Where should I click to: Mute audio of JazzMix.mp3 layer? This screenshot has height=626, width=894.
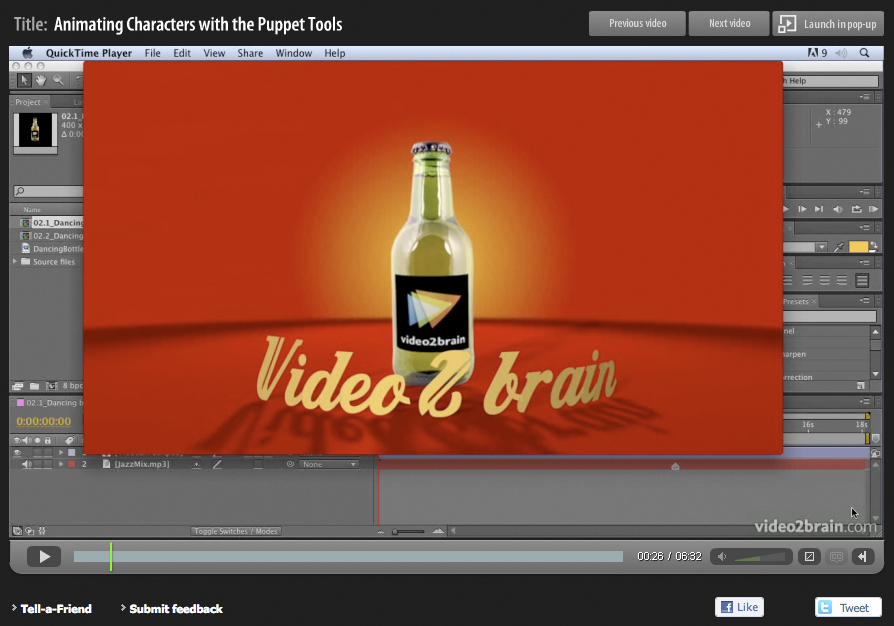click(27, 464)
